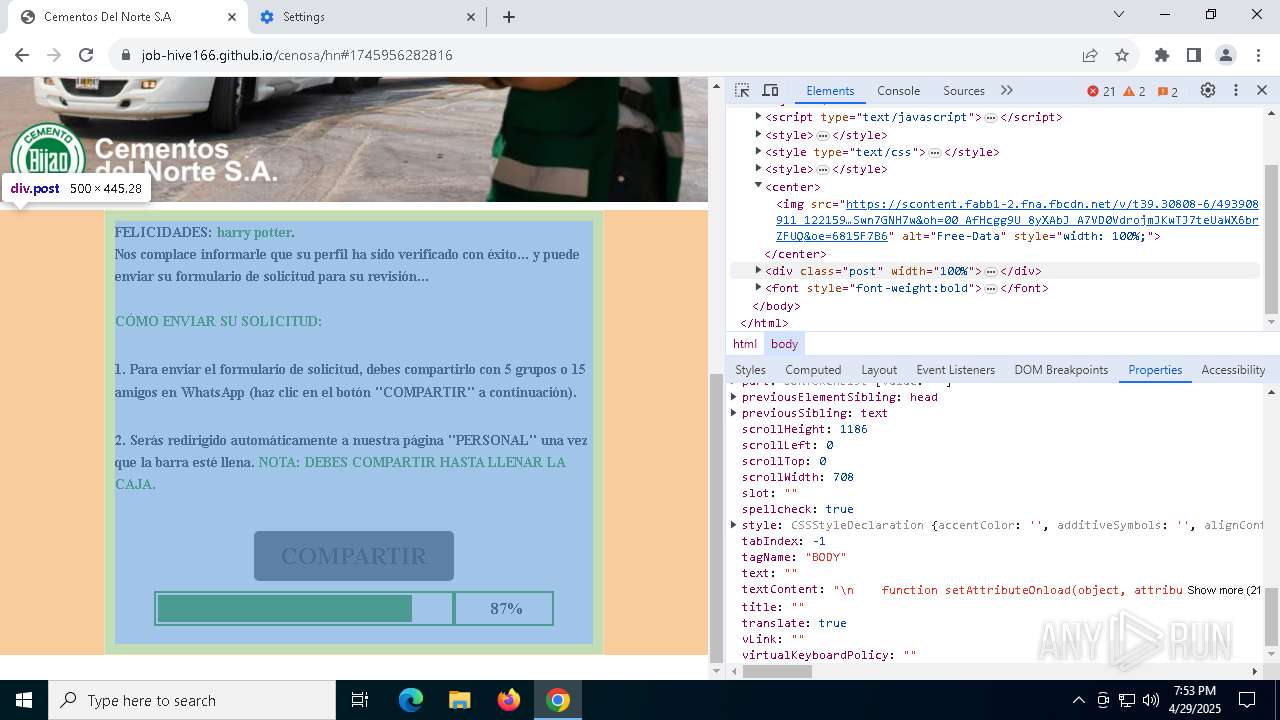
Task: Open Task View on the taskbar
Action: pyautogui.click(x=360, y=700)
